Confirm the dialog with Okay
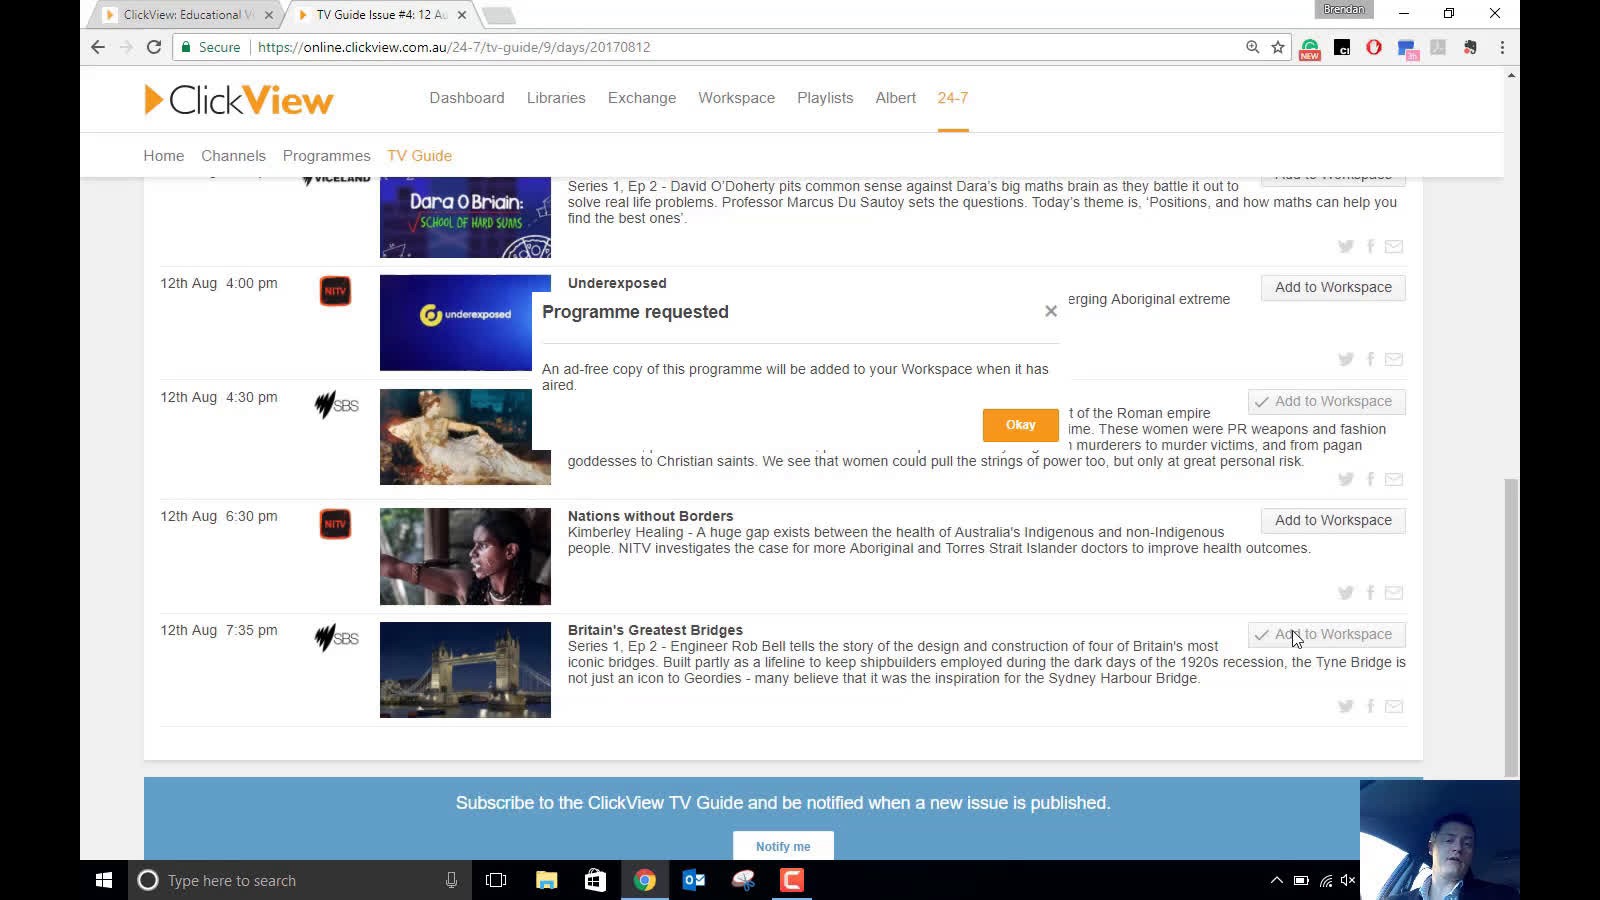The image size is (1600, 900). pos(1020,425)
